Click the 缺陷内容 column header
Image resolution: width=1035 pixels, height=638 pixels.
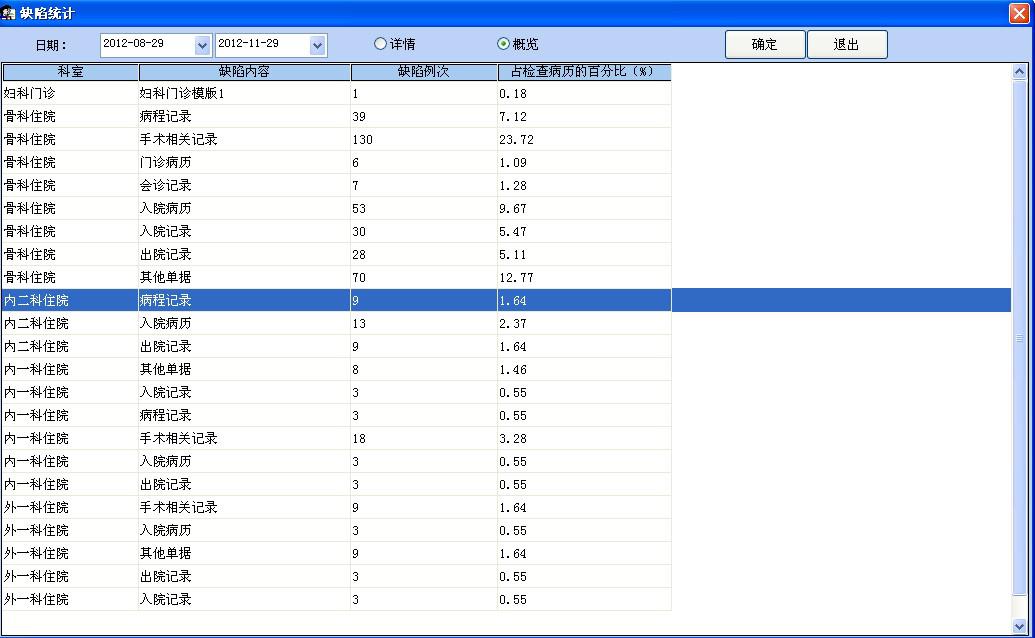[244, 72]
